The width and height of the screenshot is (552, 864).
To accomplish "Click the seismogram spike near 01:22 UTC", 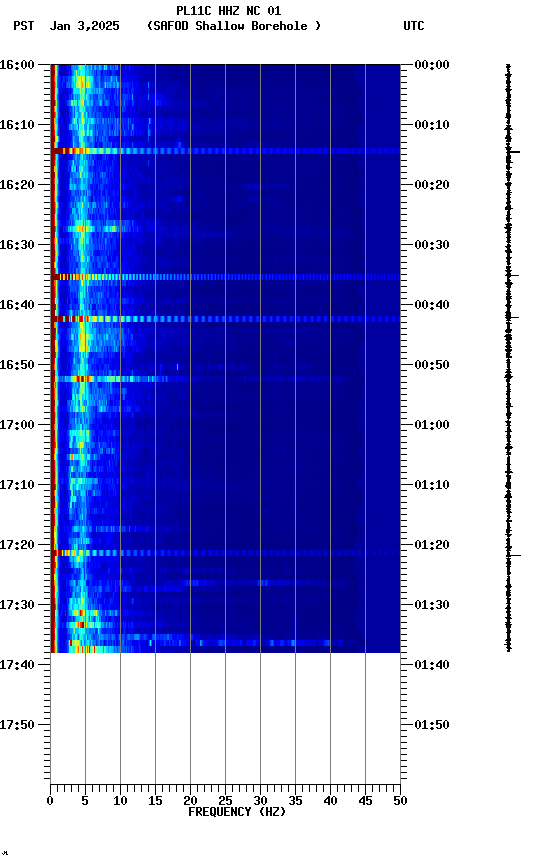I will pos(513,555).
